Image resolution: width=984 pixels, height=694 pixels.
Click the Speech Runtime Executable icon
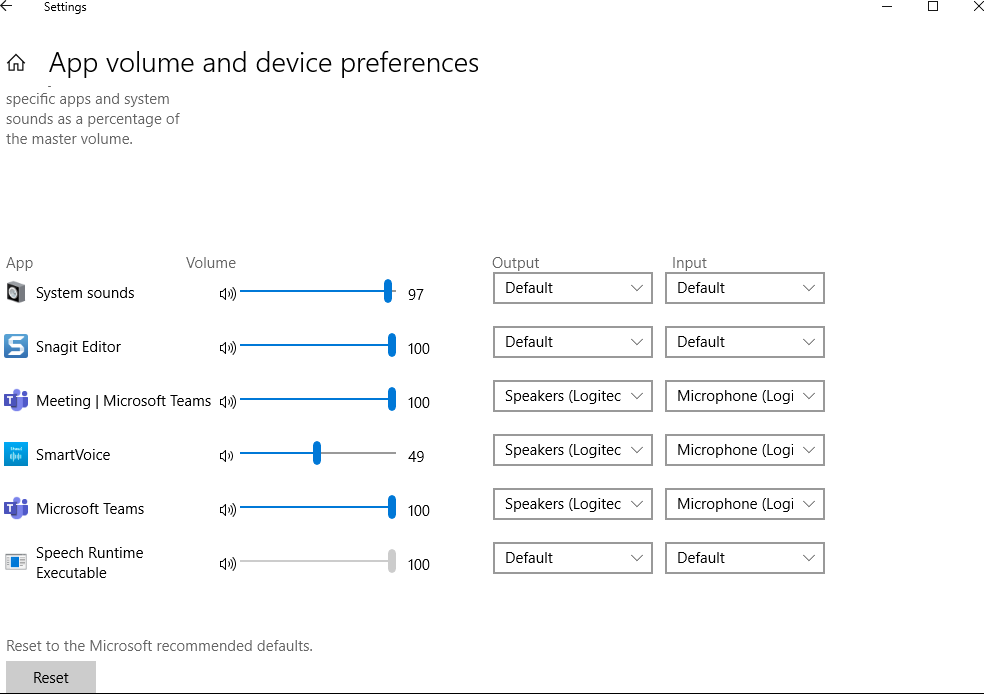(15, 562)
